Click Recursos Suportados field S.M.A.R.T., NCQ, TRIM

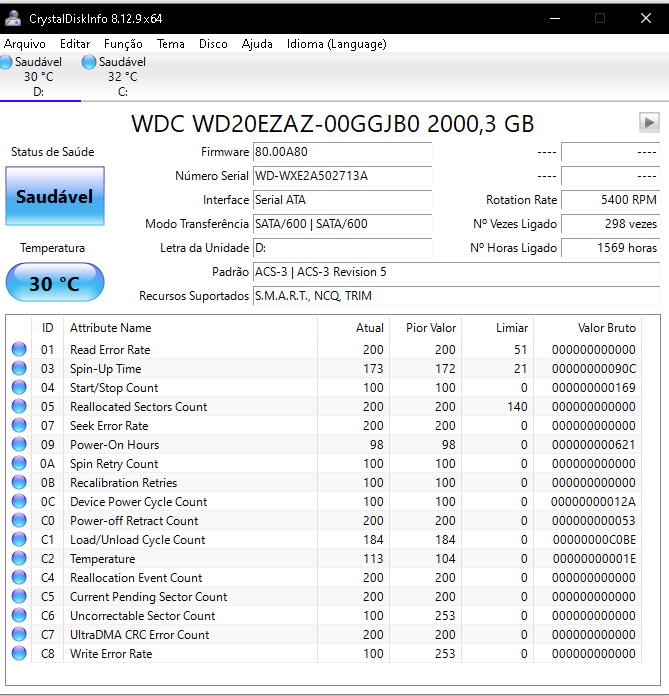coord(457,296)
